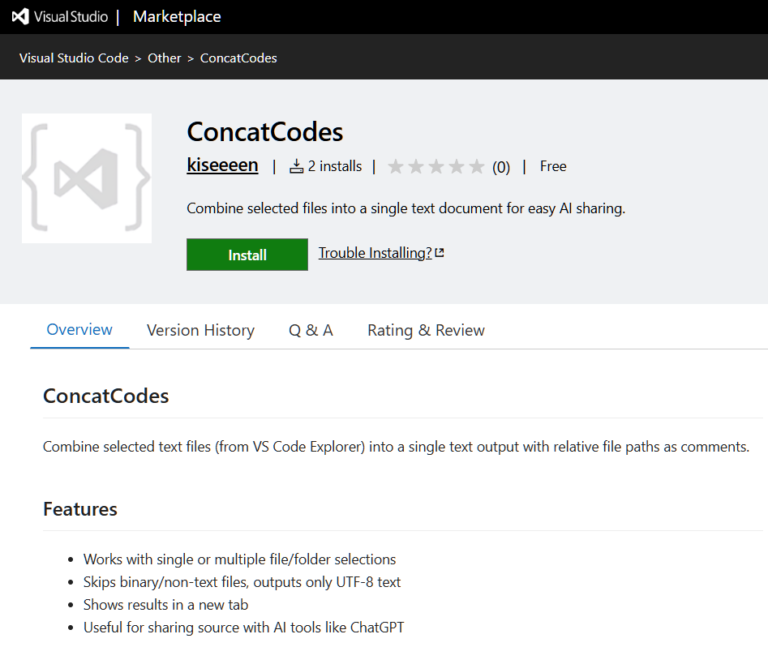This screenshot has width=768, height=647.
Task: Open the Marketplace home link
Action: pos(177,17)
